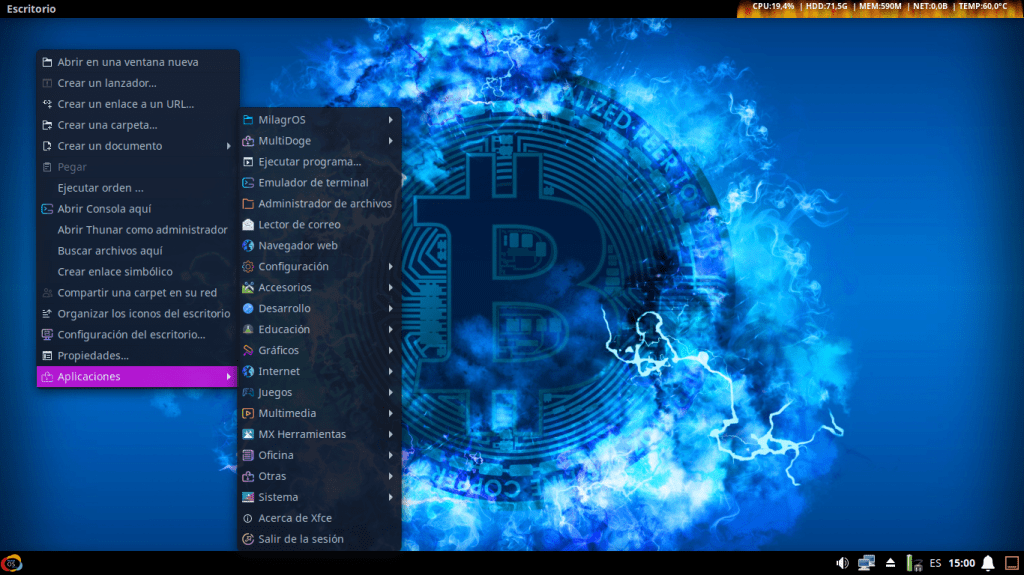The width and height of the screenshot is (1024, 575).
Task: Open the notifications bell icon
Action: click(988, 563)
